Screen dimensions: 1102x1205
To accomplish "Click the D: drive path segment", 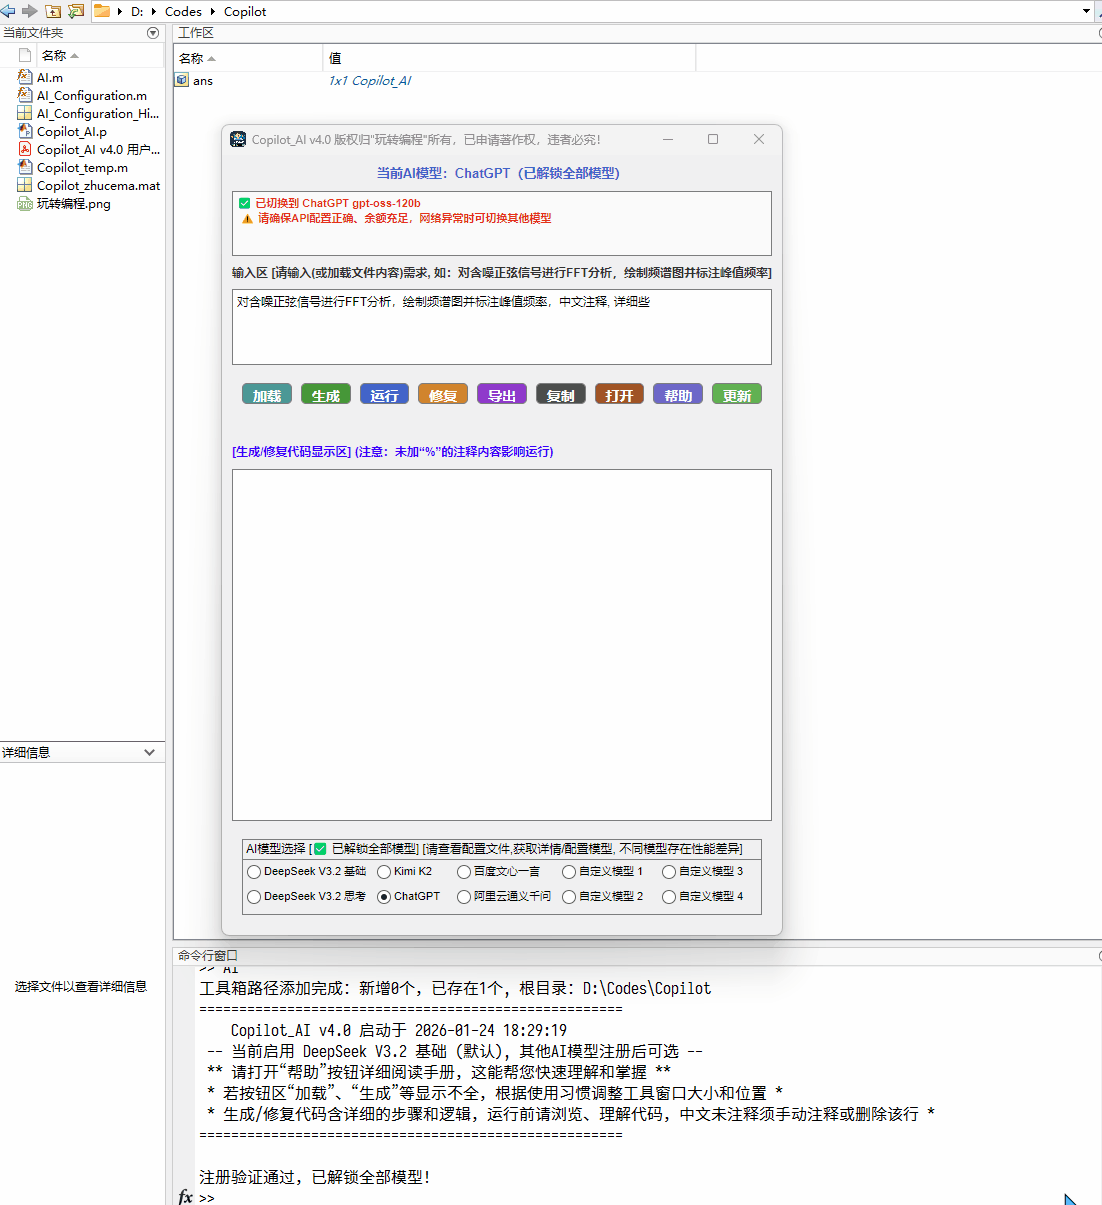I will point(138,11).
